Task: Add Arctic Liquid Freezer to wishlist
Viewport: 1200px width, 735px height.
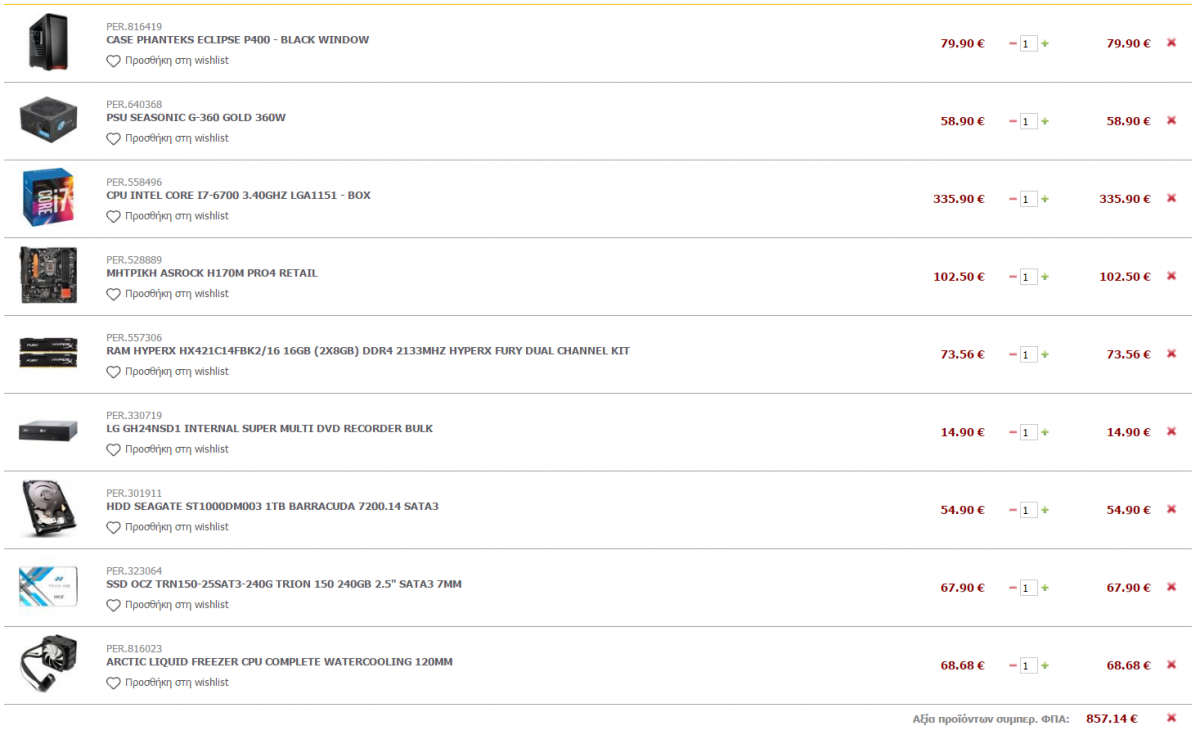Action: coord(113,683)
